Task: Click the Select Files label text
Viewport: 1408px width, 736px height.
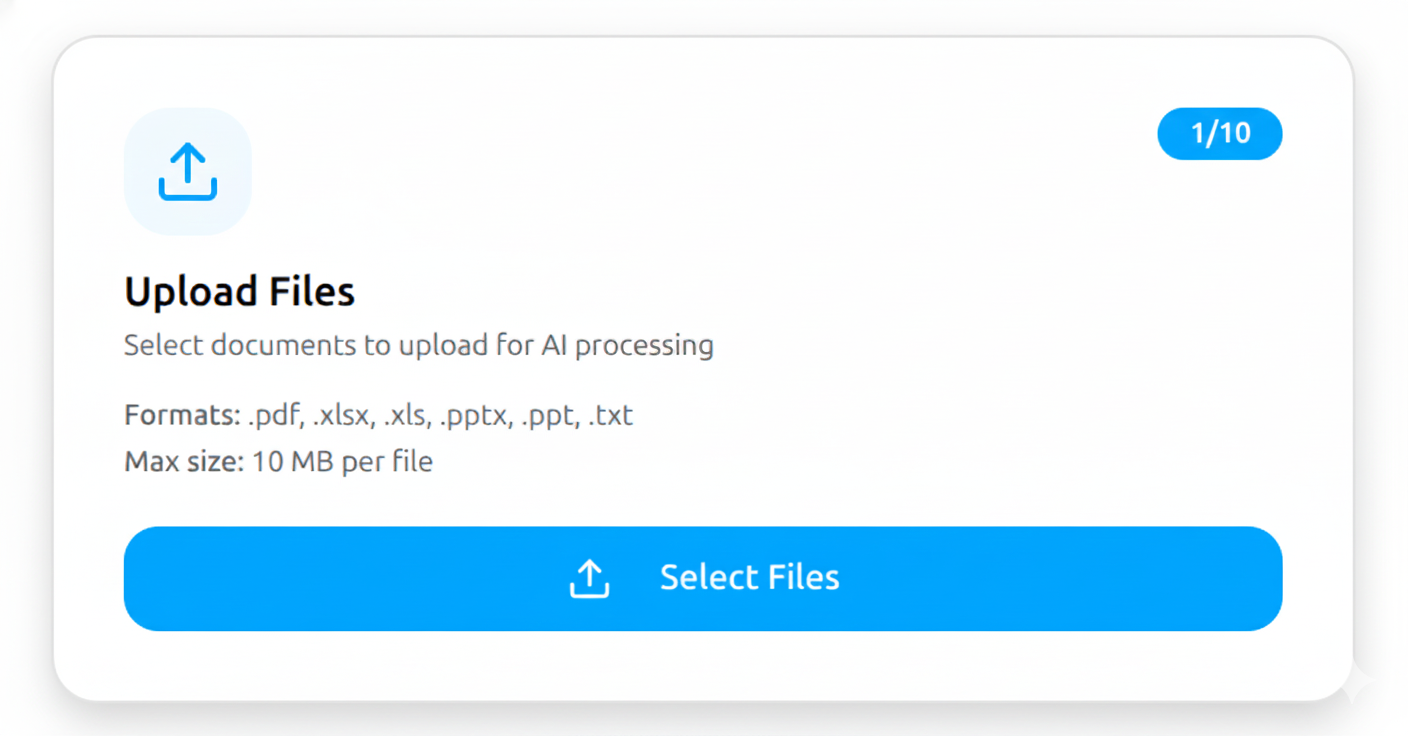Action: click(x=749, y=577)
